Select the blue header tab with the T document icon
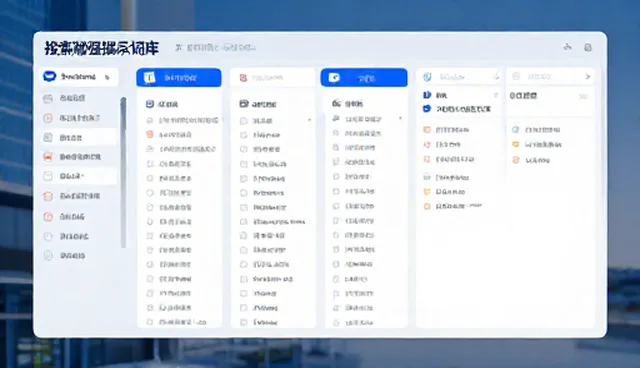The height and width of the screenshot is (368, 640). [179, 78]
